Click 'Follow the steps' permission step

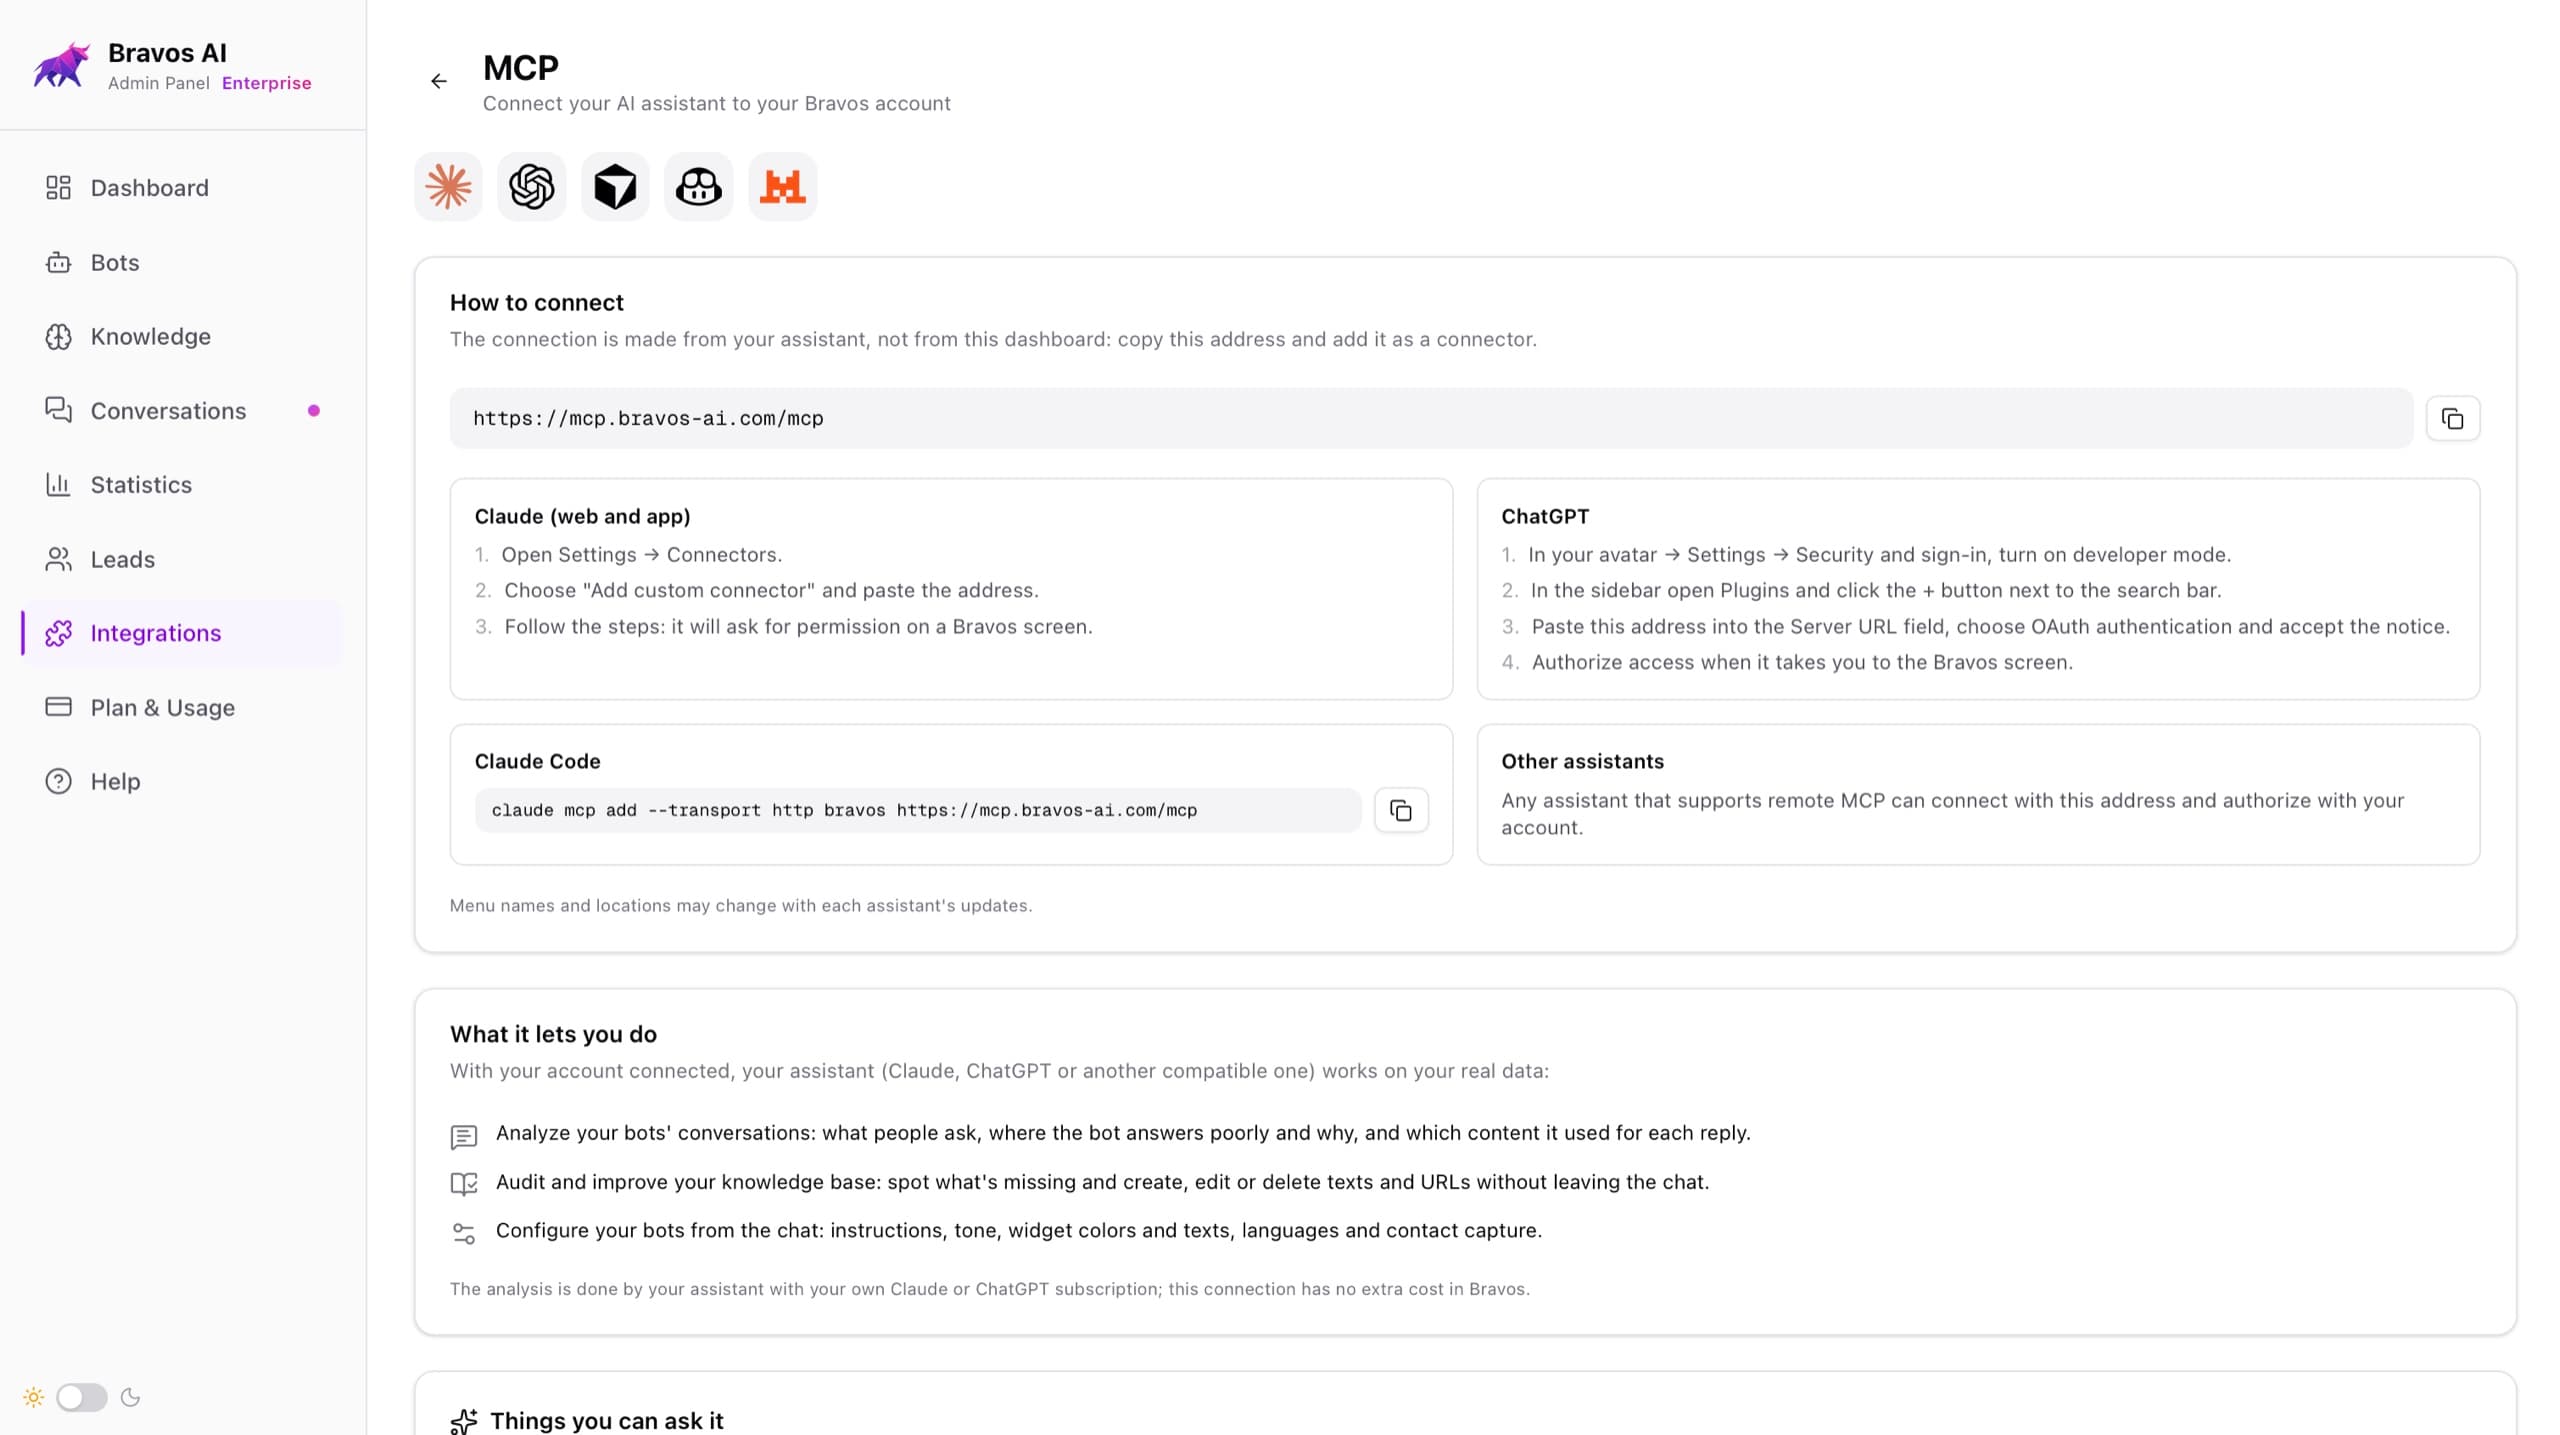798,627
